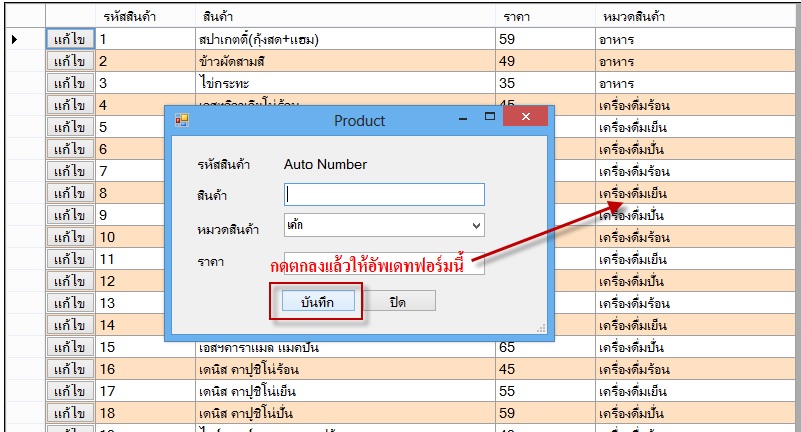801x432 pixels.
Task: Select the เครื่องดื่มปั่น category cell in row 18
Action: tap(695, 413)
